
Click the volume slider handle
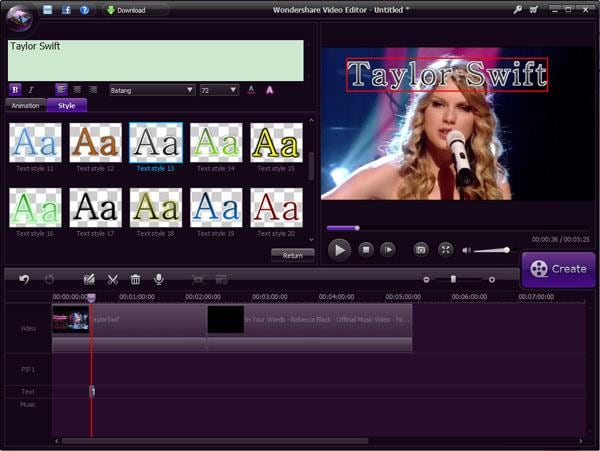coord(507,250)
